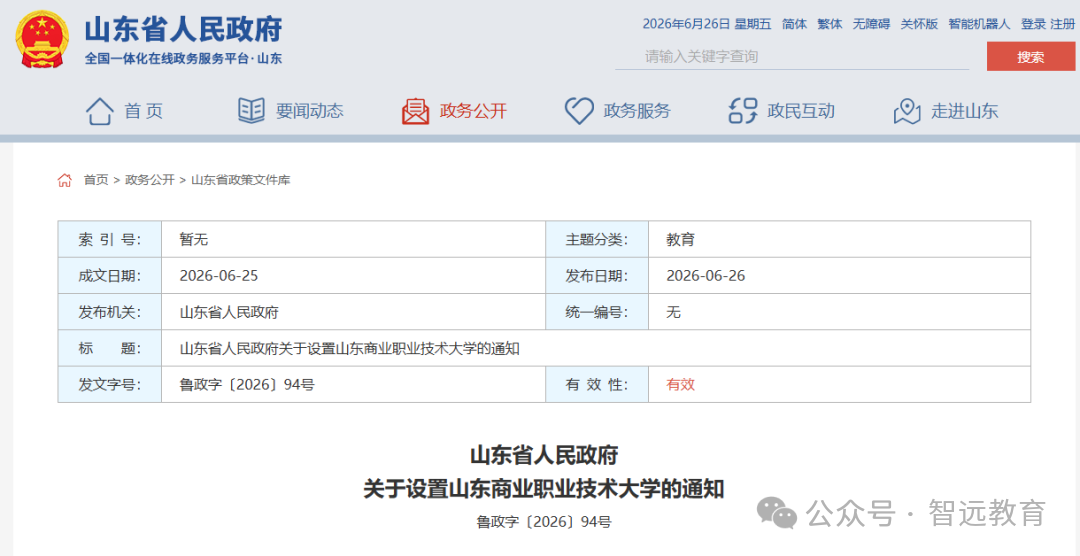
Task: Click the 要闻动态 book icon
Action: 251,110
